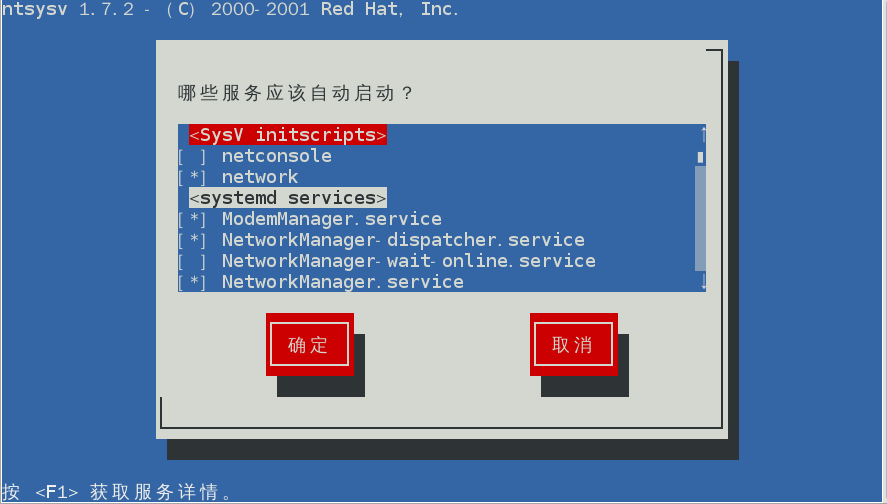
Task: Select the NetworkManager.service label
Action: 343,282
